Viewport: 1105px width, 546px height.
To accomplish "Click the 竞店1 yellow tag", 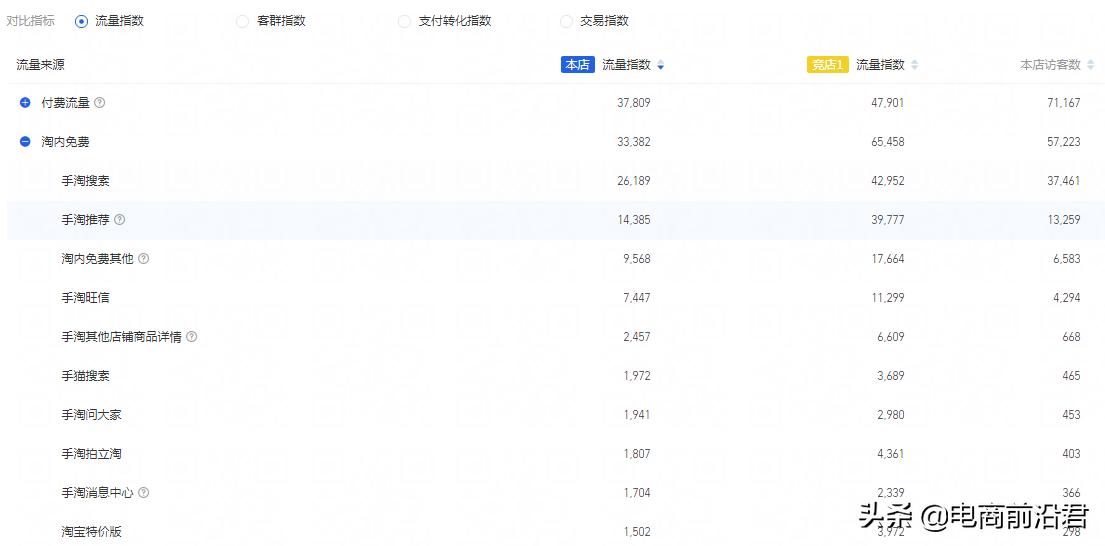I will tap(827, 65).
